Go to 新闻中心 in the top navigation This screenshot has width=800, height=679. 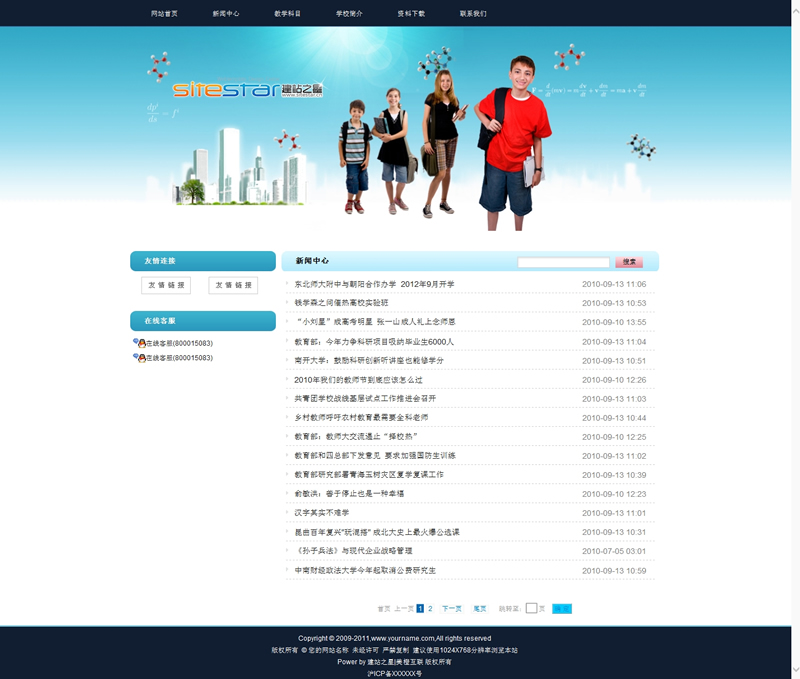[226, 14]
